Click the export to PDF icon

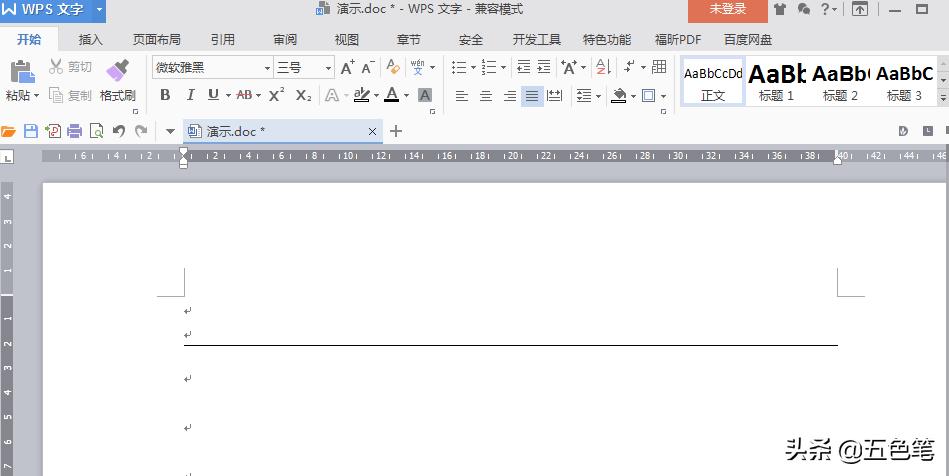click(53, 131)
